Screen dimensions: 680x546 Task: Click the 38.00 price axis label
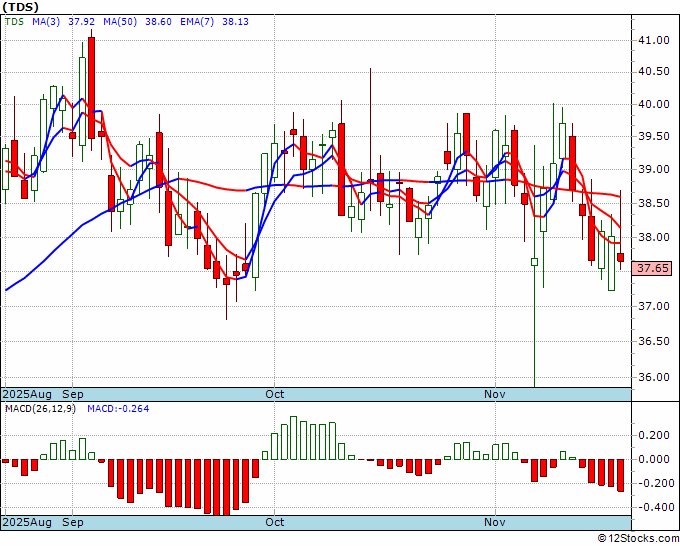(654, 237)
